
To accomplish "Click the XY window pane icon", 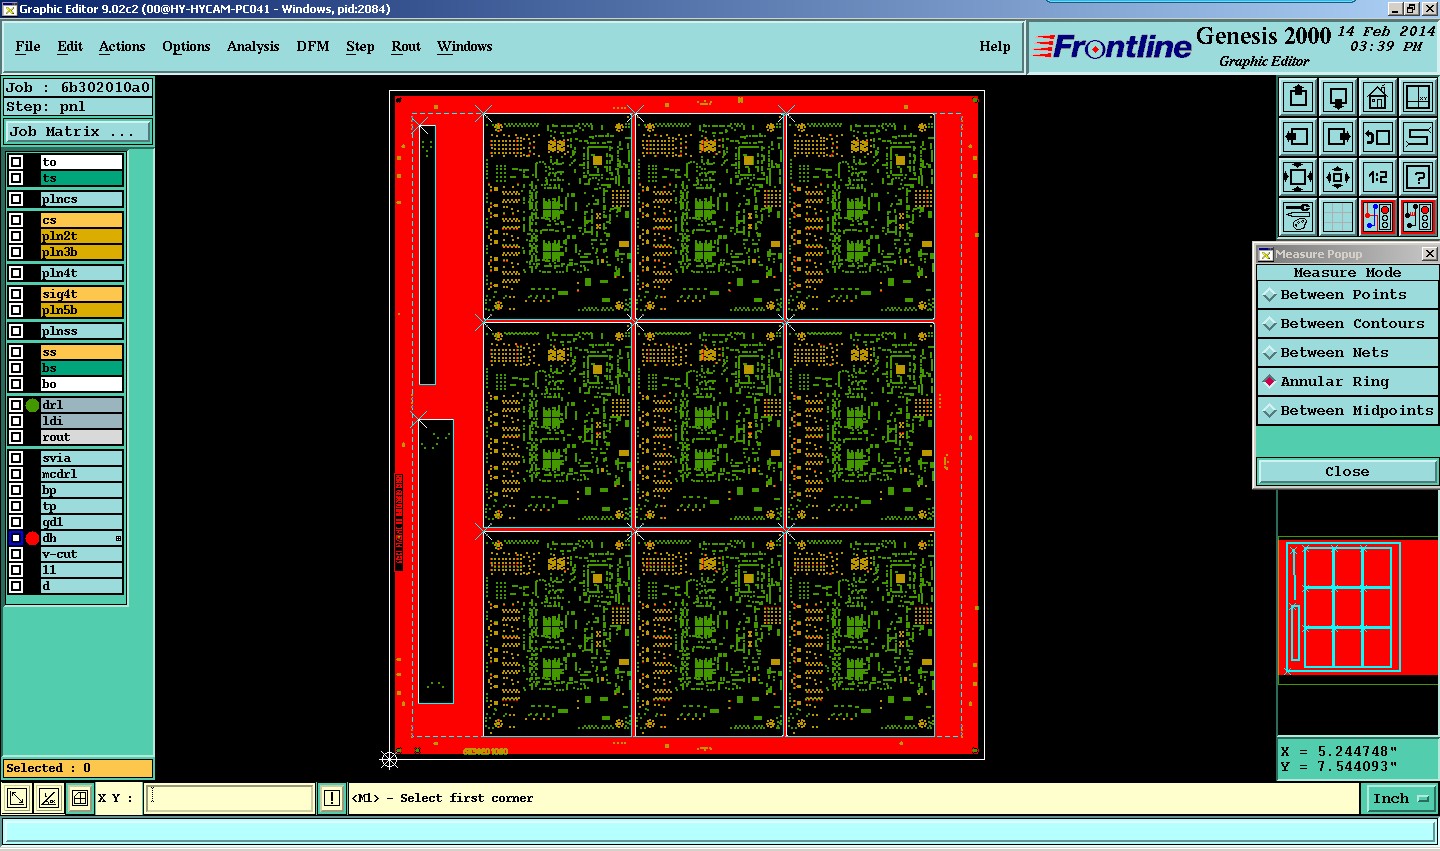I will pos(1418,97).
